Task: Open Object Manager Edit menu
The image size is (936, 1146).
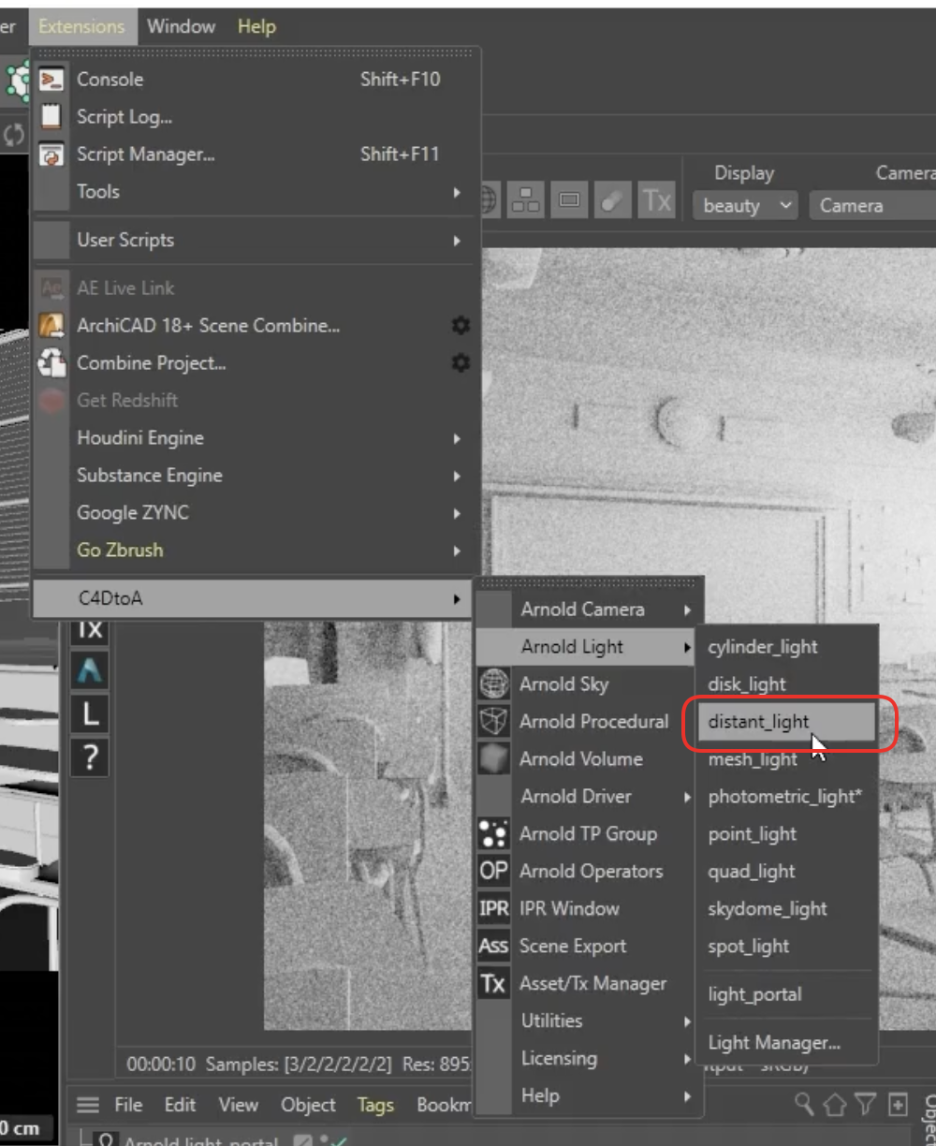Action: (x=180, y=1105)
